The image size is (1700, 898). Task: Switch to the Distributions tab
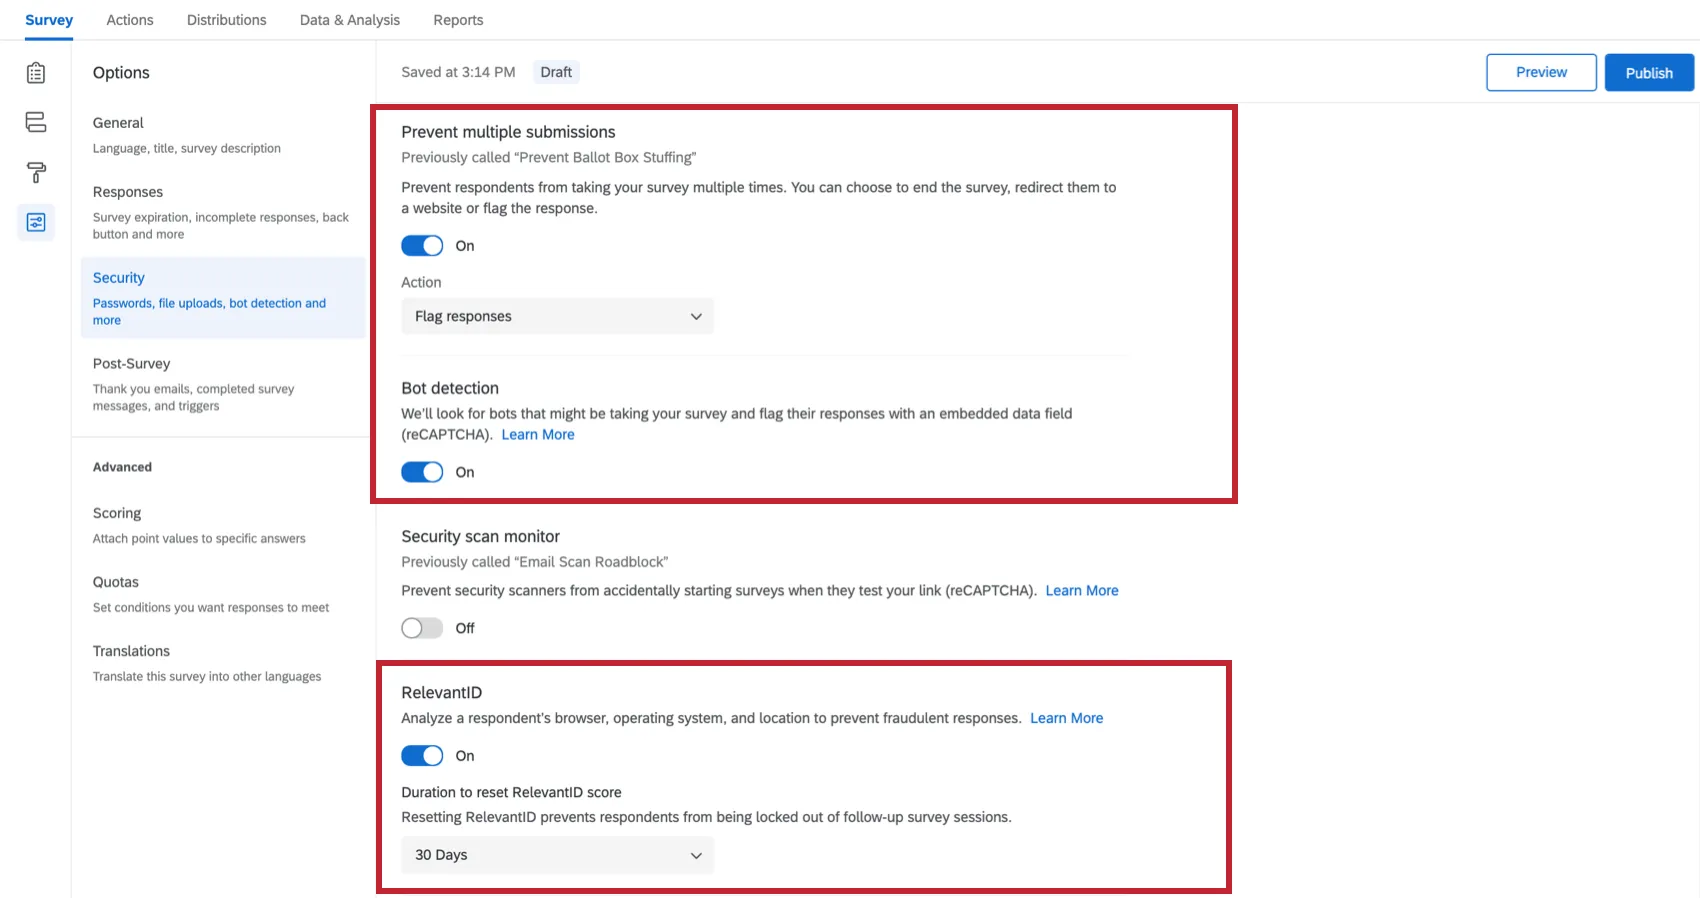click(227, 20)
